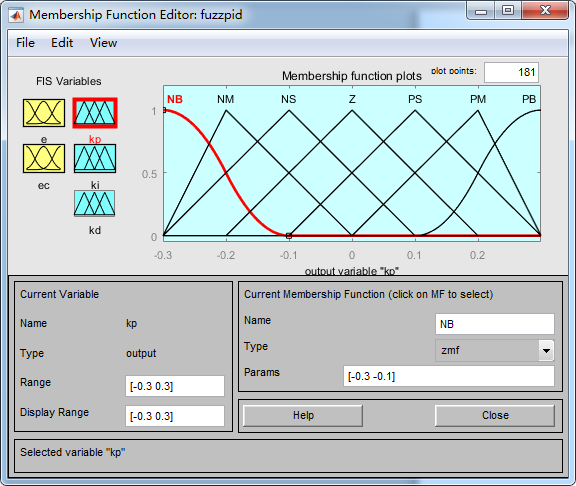
Task: Open the Edit menu
Action: tap(62, 43)
